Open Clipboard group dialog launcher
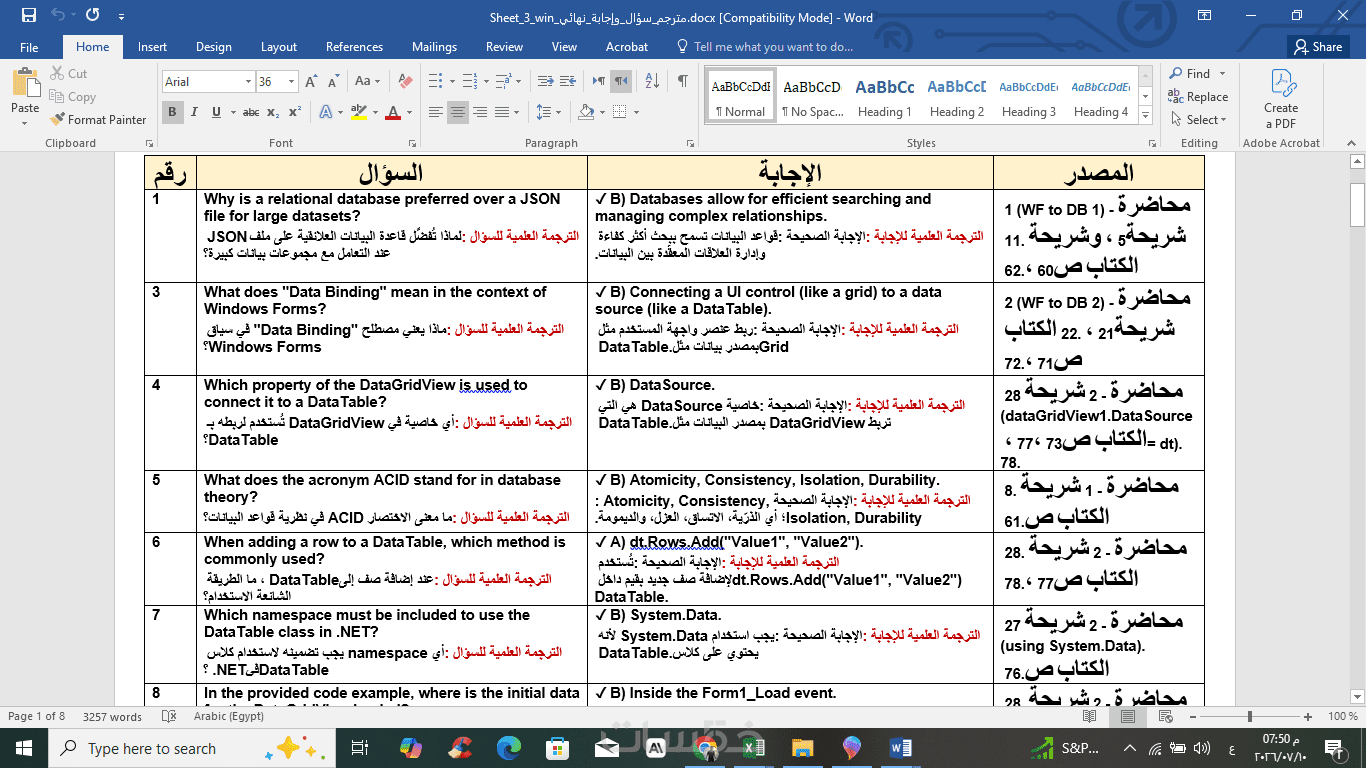Screen dimensions: 1366x768 coord(148,144)
